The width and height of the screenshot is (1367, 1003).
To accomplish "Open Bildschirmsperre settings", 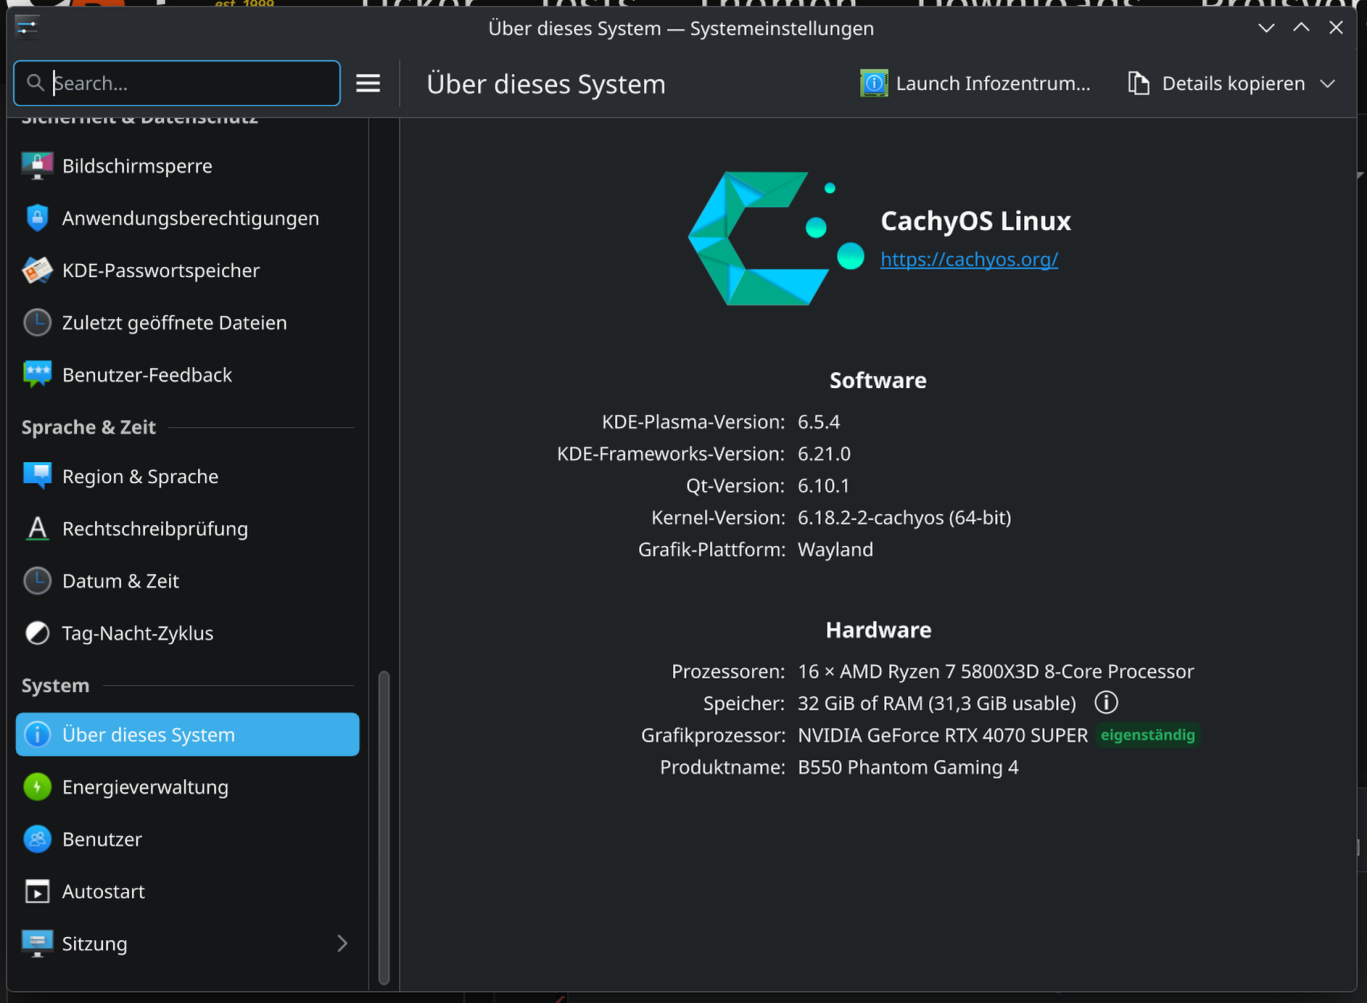I will 188,166.
